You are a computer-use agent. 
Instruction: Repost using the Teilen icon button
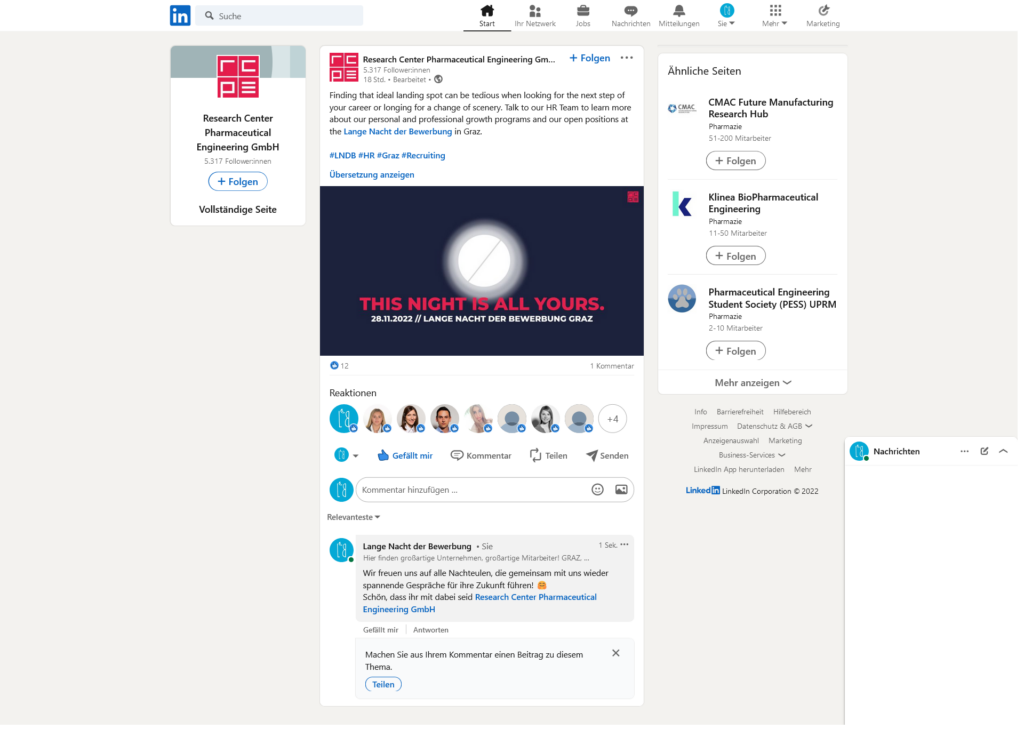pos(549,455)
